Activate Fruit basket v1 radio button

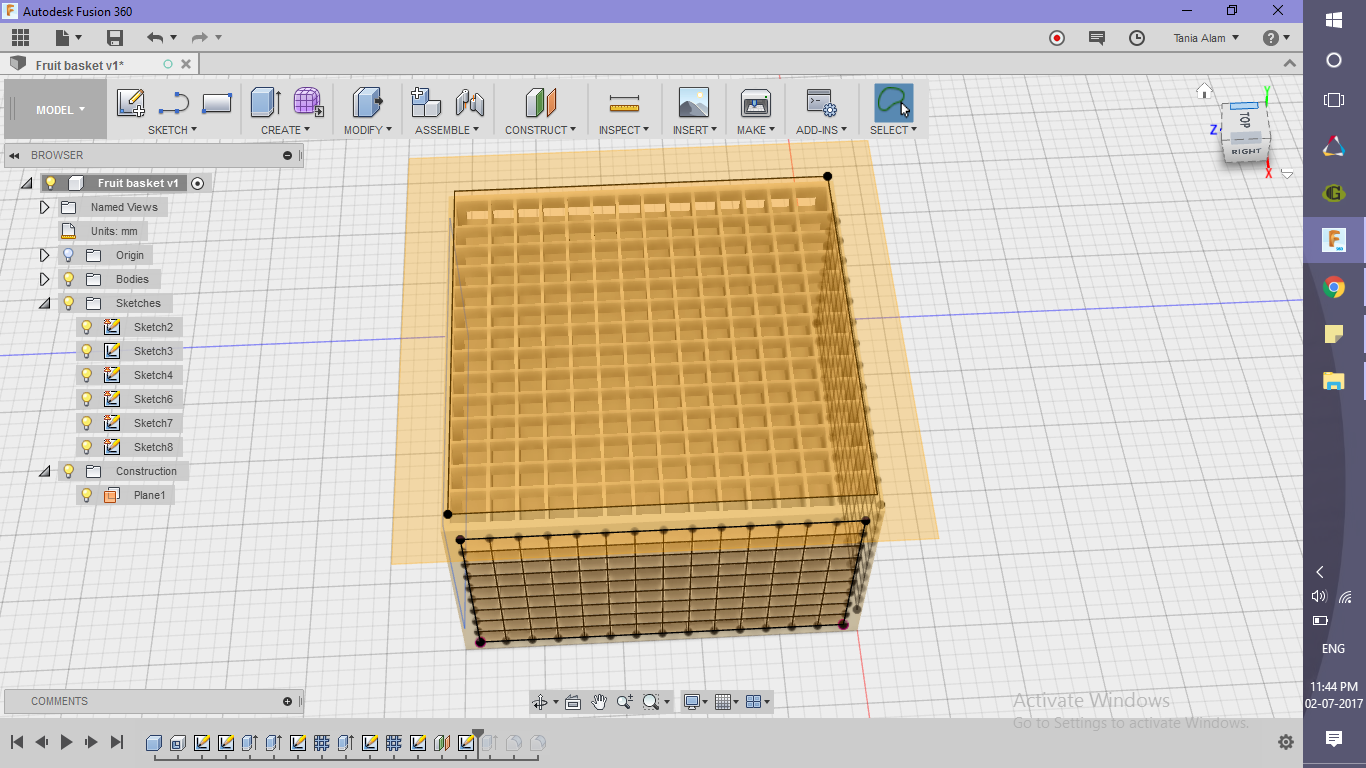[198, 183]
